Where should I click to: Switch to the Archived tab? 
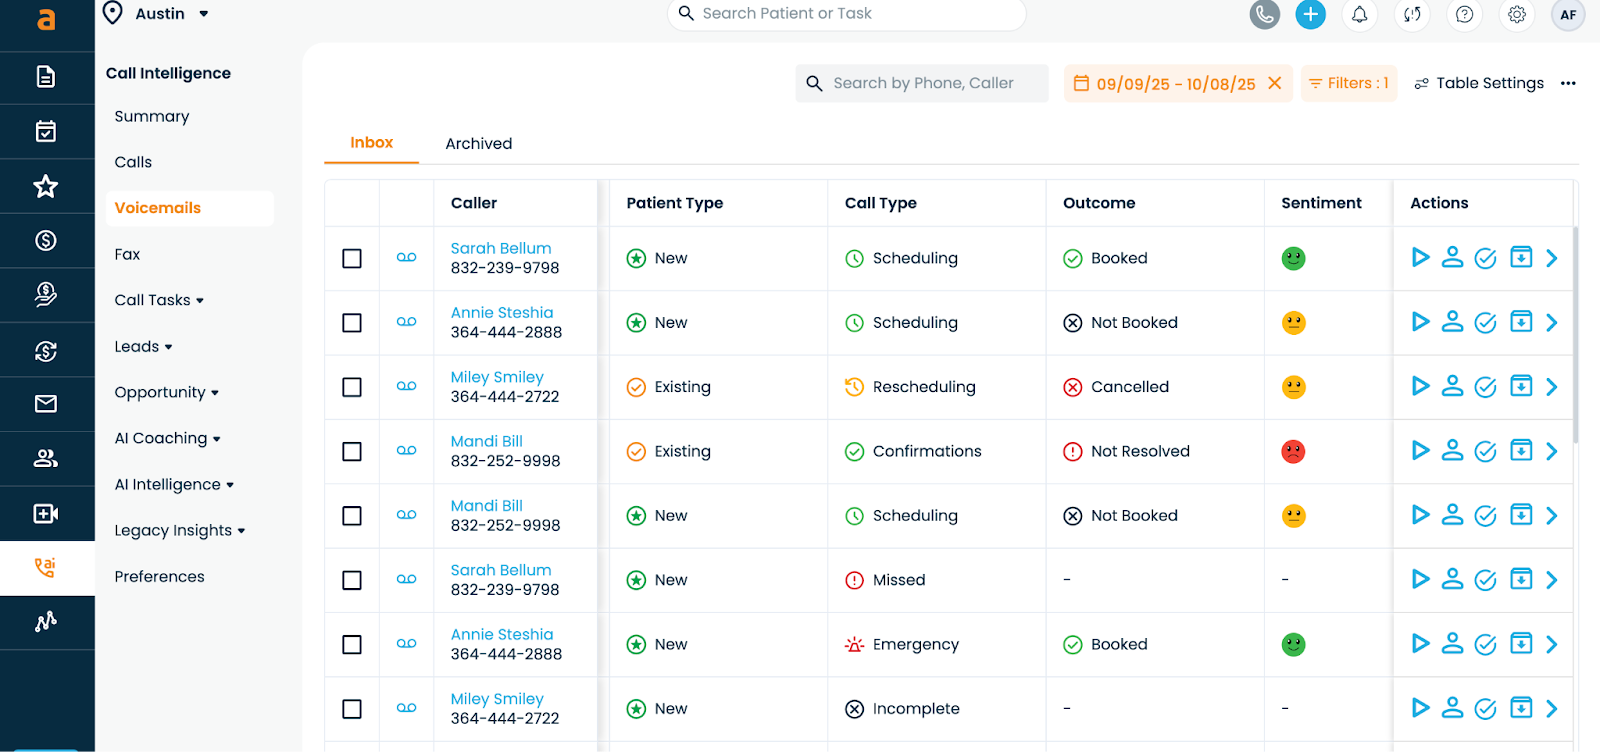pyautogui.click(x=478, y=144)
